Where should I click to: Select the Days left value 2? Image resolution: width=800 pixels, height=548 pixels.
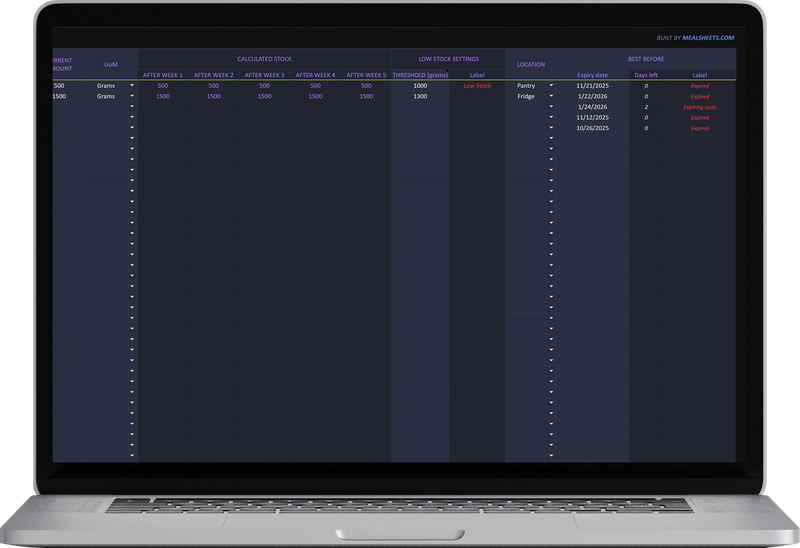(646, 107)
